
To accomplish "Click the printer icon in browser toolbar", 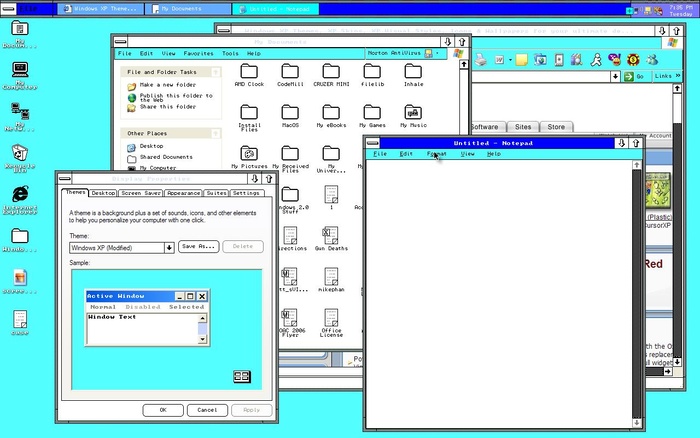I will [x=481, y=59].
